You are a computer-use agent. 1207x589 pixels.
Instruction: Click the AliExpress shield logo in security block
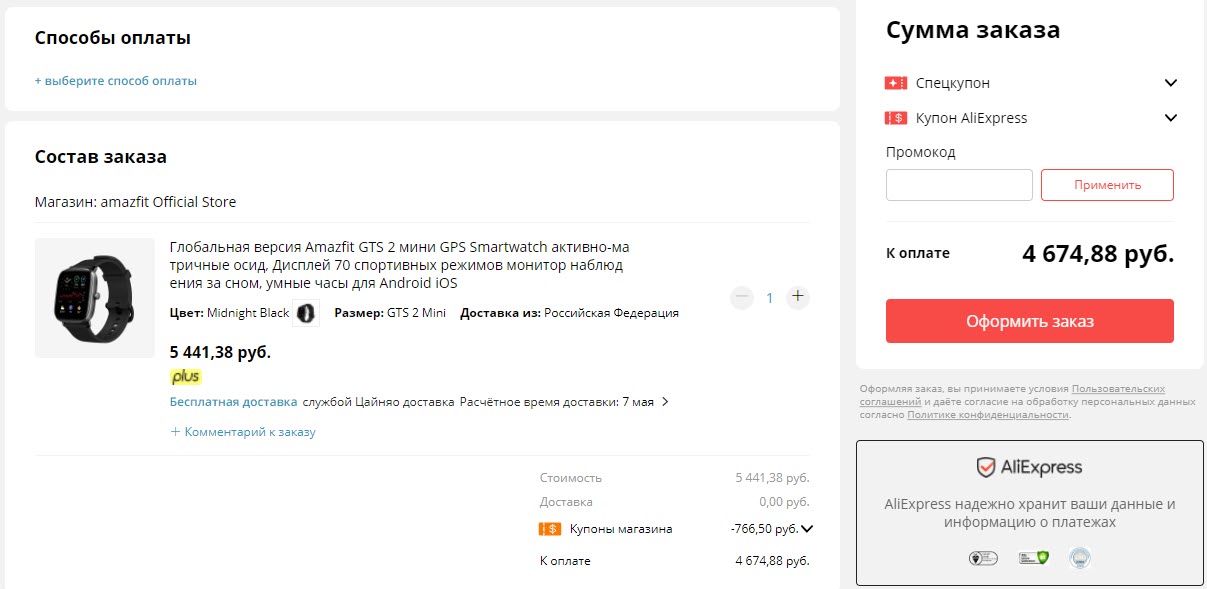(985, 466)
